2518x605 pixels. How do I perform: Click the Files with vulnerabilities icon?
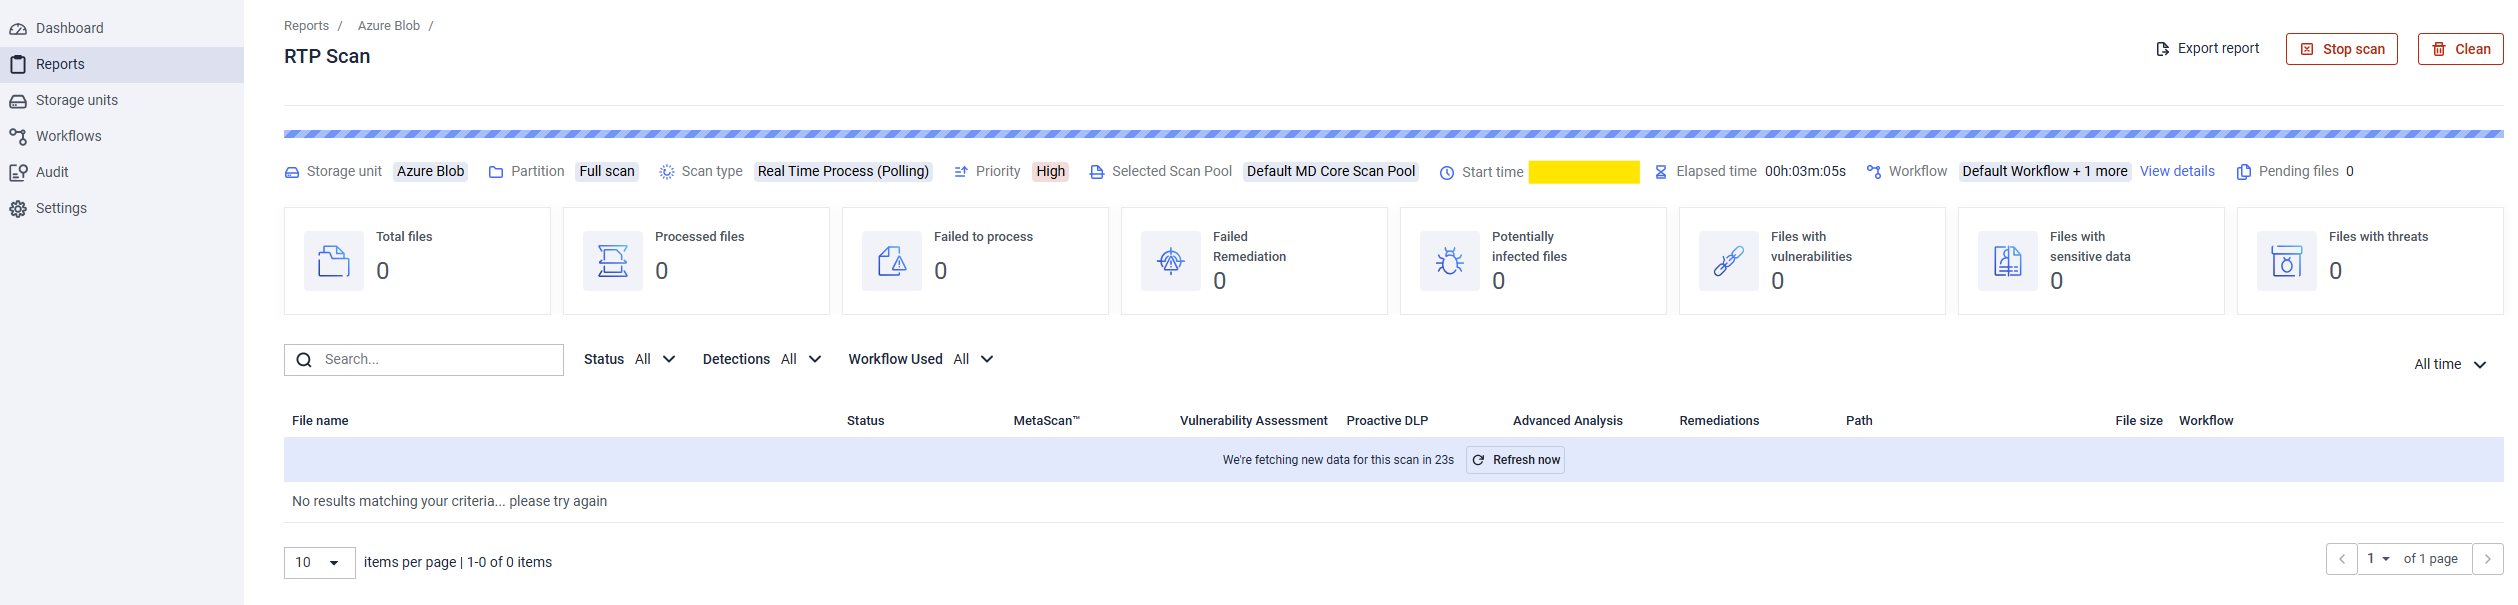tap(1728, 261)
